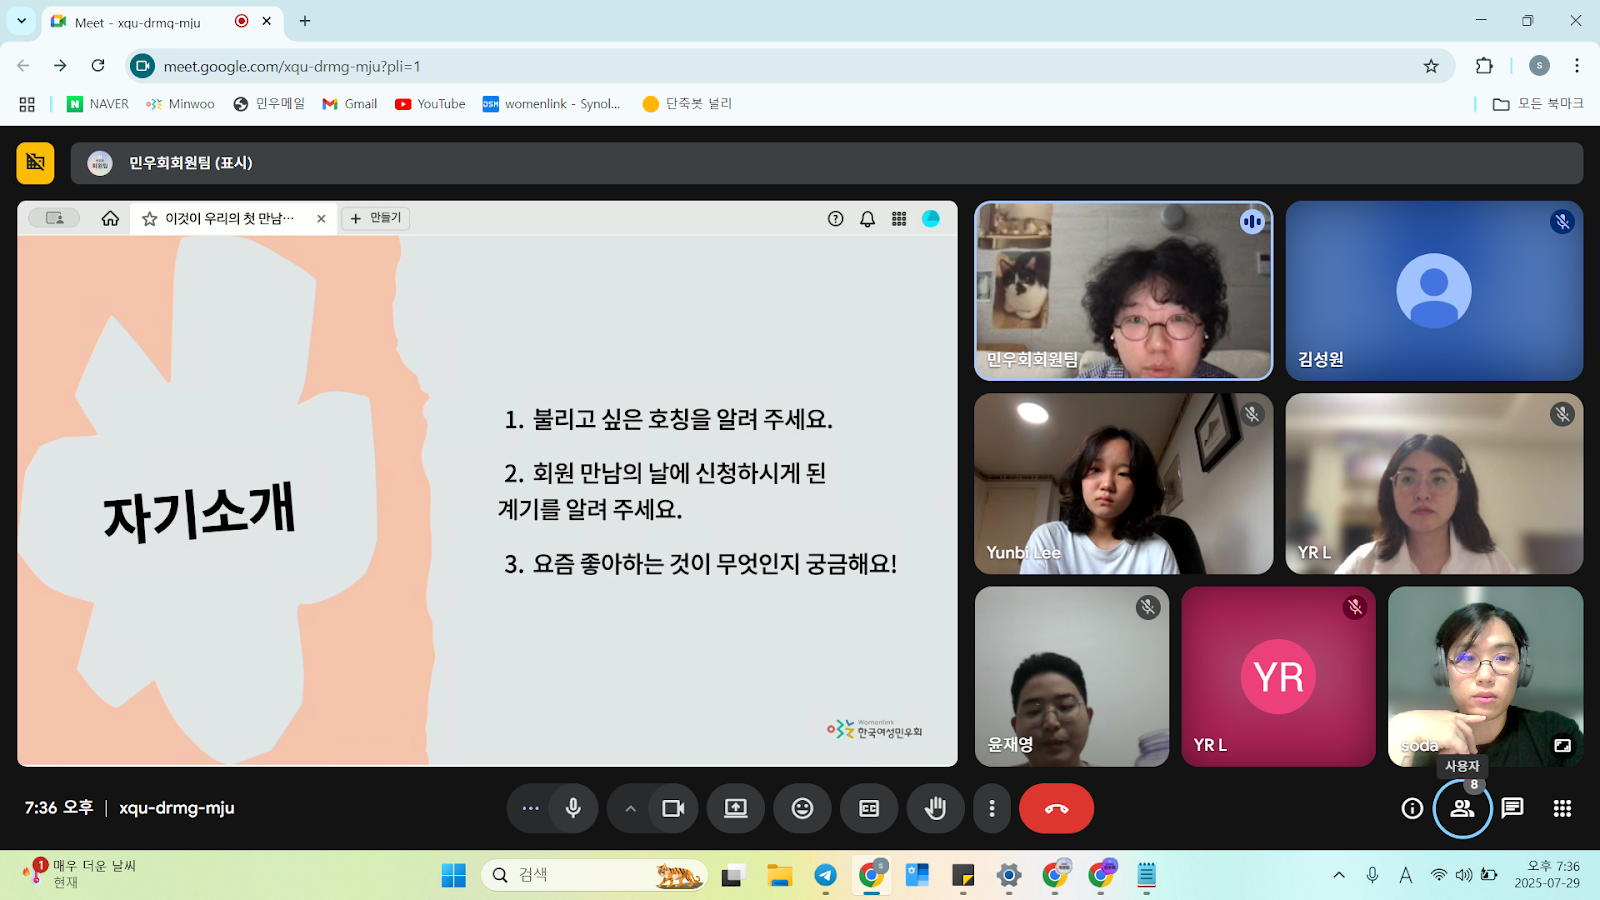This screenshot has height=900, width=1600.
Task: Open the Windows Start menu
Action: click(x=453, y=875)
